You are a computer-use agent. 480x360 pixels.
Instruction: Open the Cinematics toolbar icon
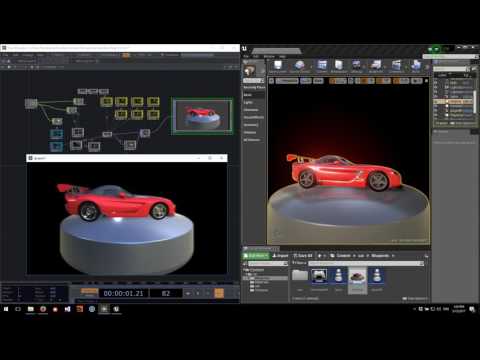tap(396, 66)
